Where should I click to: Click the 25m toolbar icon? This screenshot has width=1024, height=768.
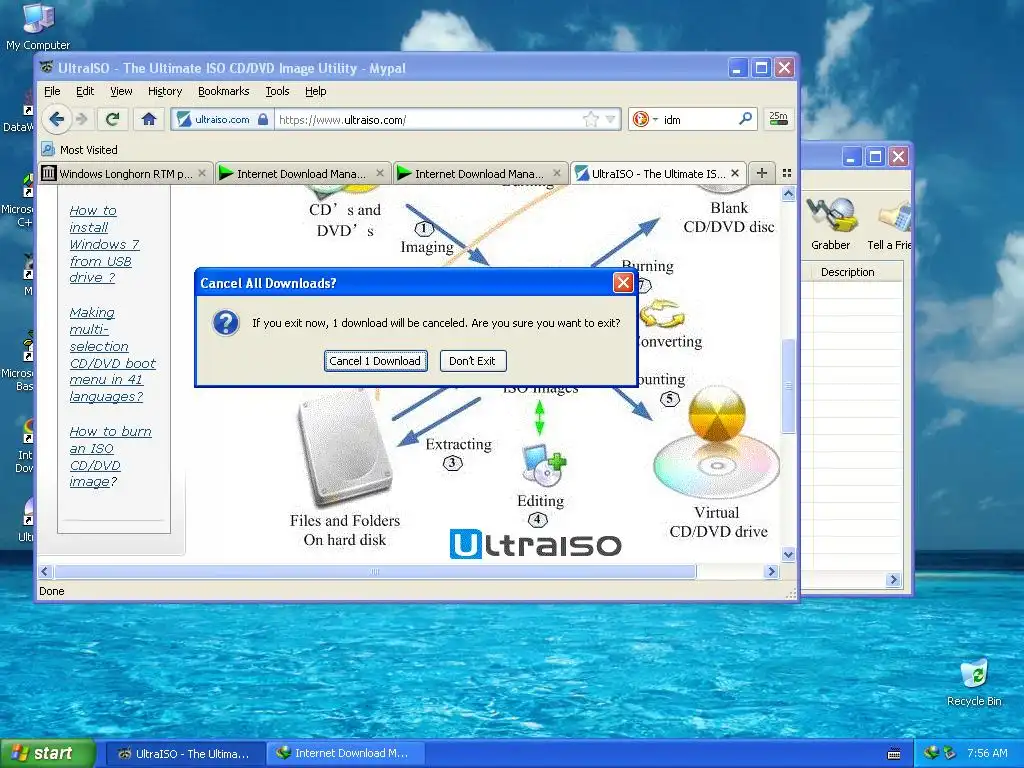coord(778,119)
